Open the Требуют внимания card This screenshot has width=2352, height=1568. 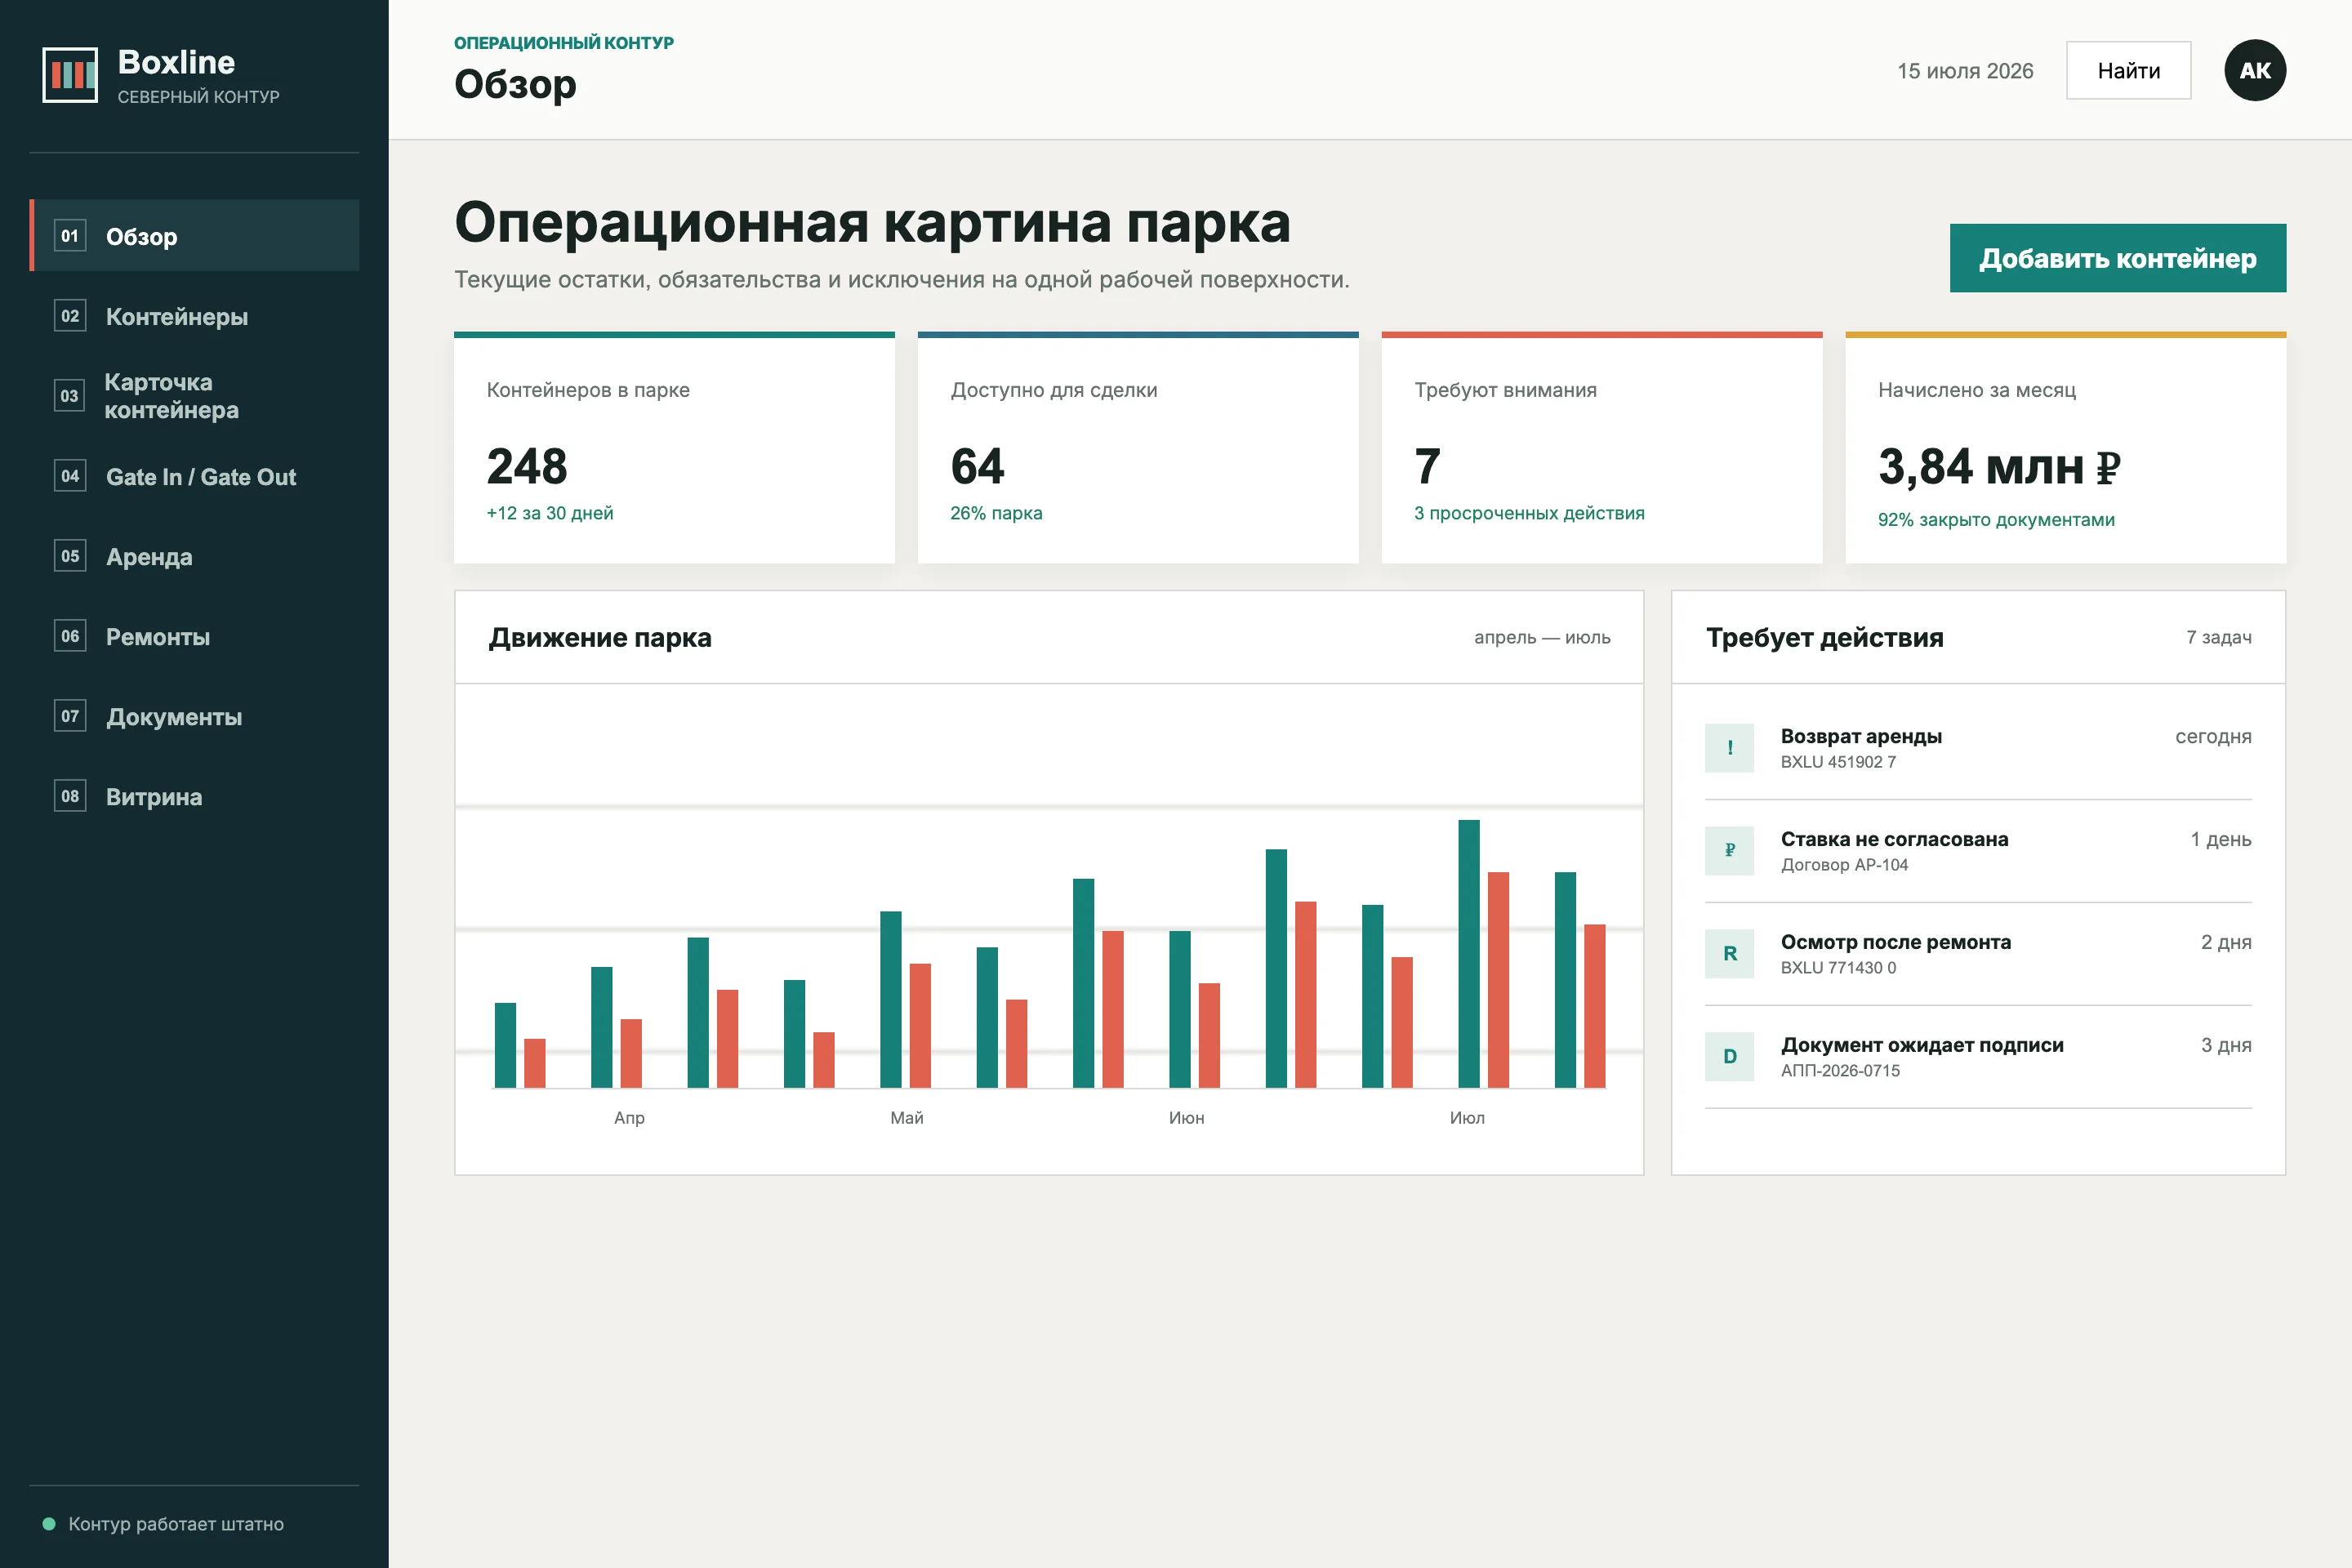pyautogui.click(x=1602, y=448)
